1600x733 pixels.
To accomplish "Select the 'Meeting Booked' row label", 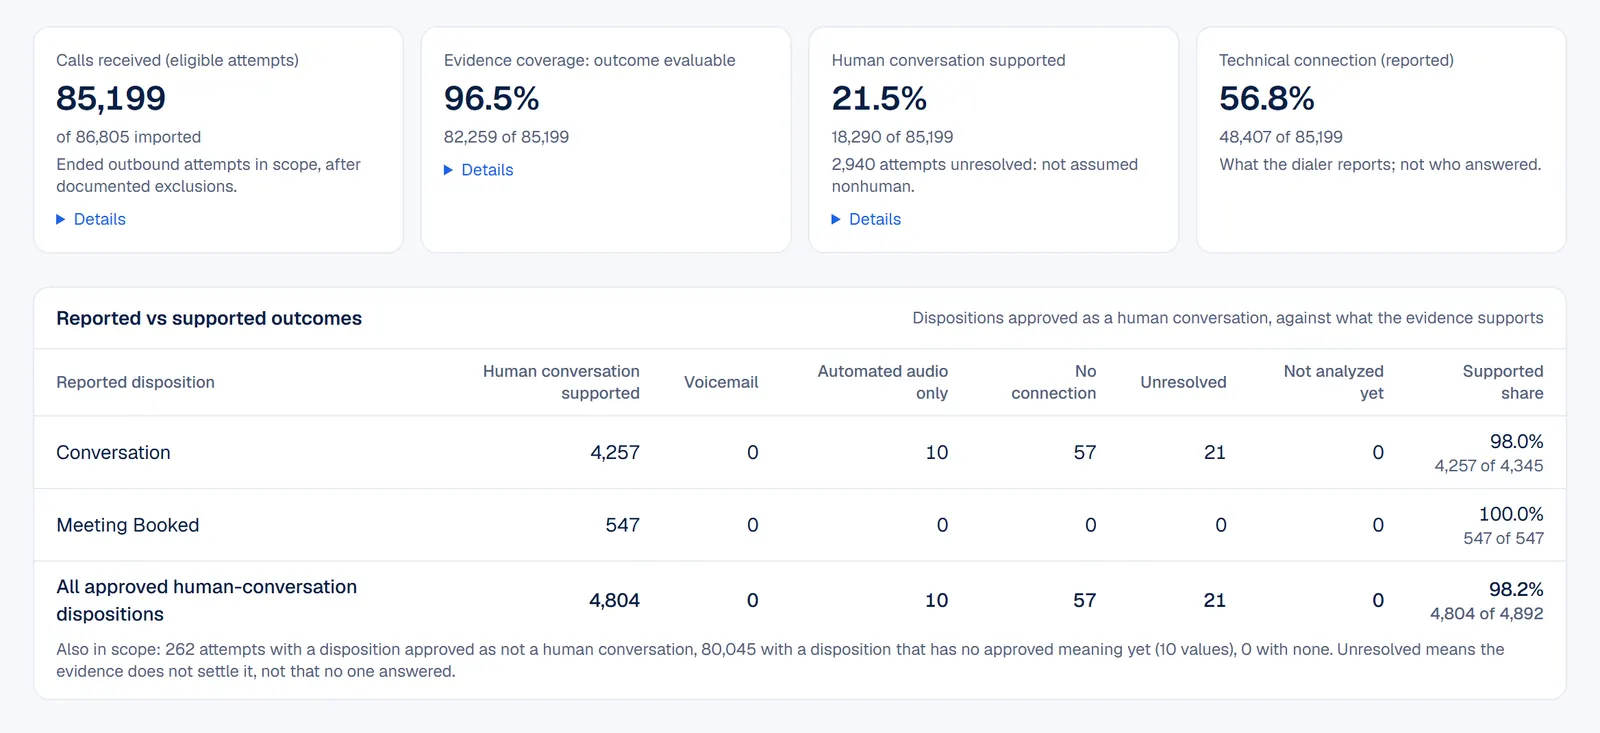I will click(128, 525).
